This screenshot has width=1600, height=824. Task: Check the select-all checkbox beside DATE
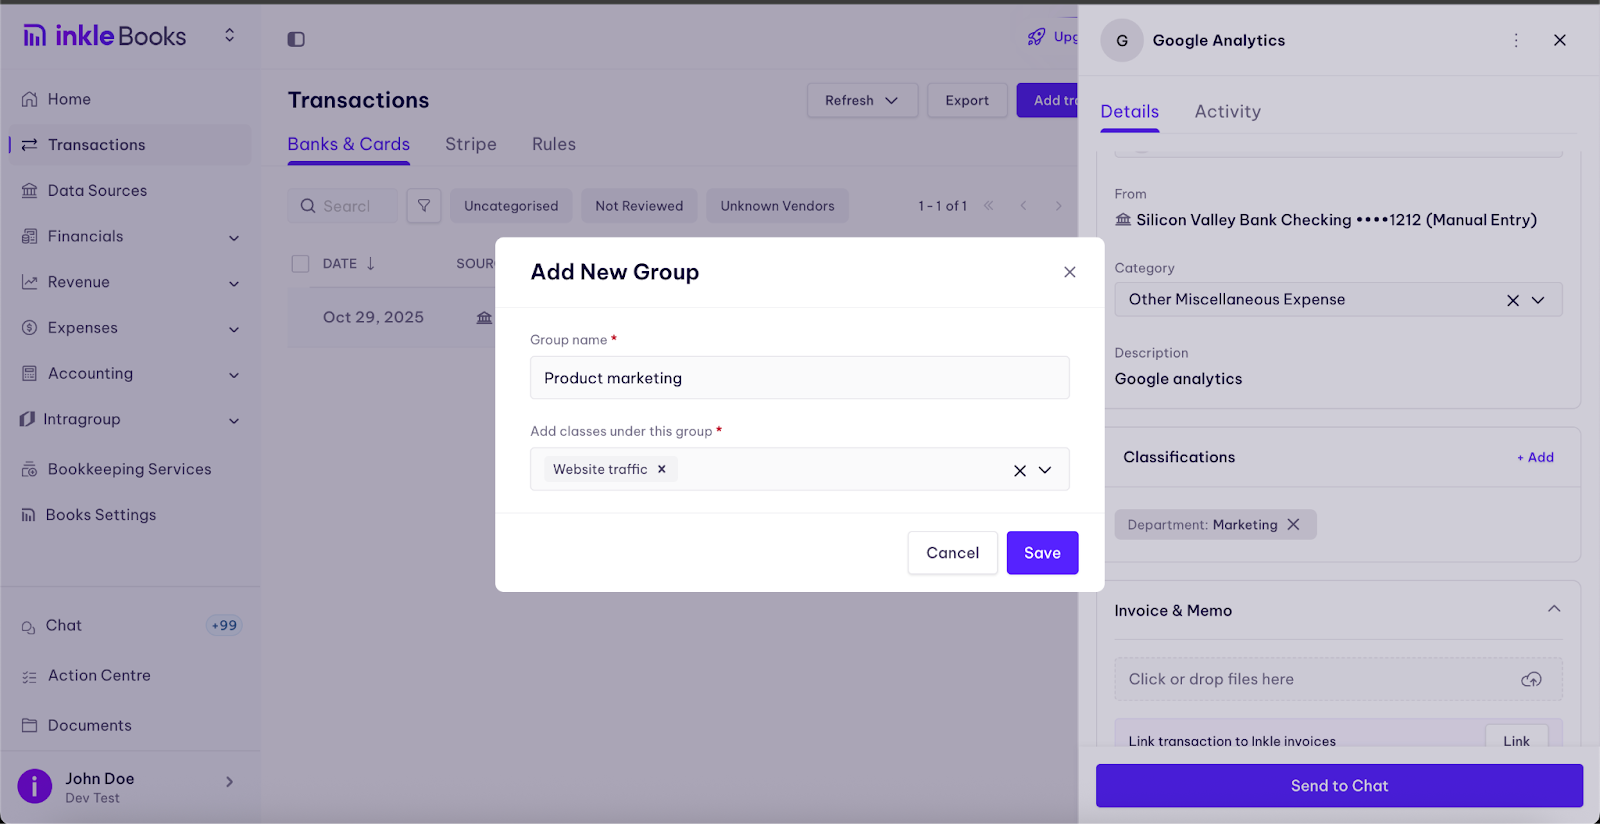coord(300,264)
